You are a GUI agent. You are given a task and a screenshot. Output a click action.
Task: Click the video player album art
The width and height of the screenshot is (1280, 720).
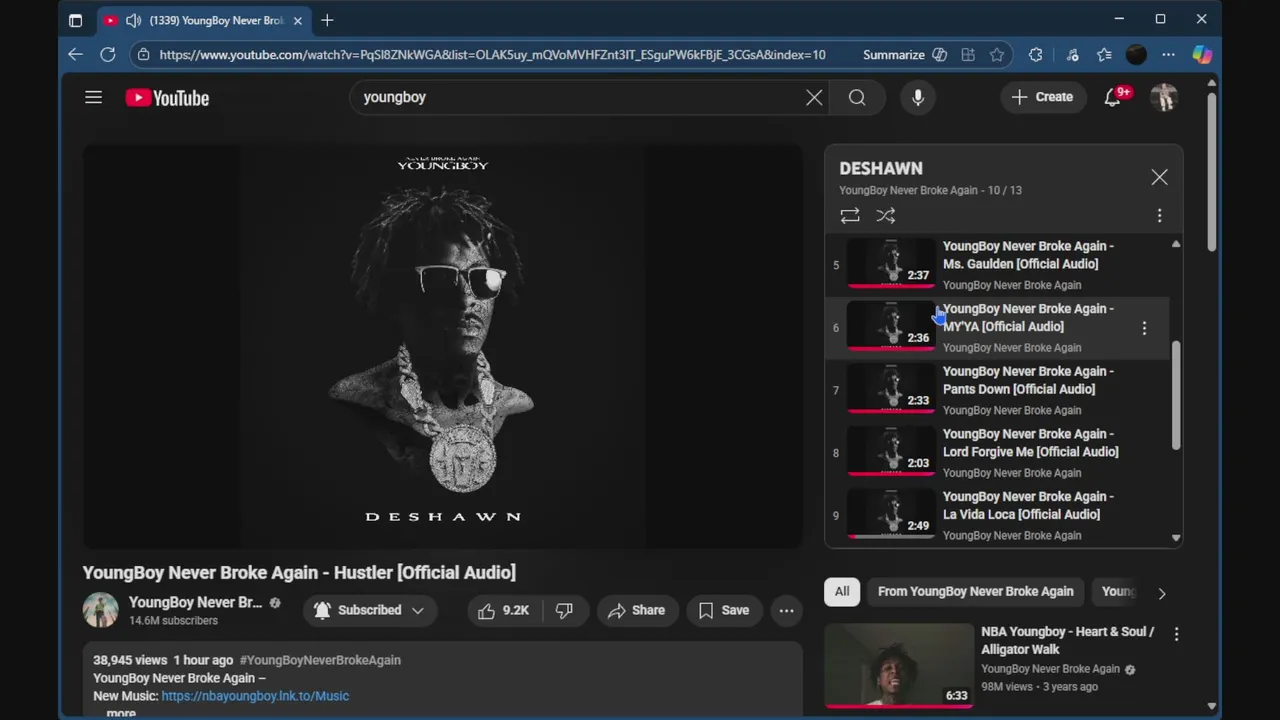pyautogui.click(x=442, y=346)
